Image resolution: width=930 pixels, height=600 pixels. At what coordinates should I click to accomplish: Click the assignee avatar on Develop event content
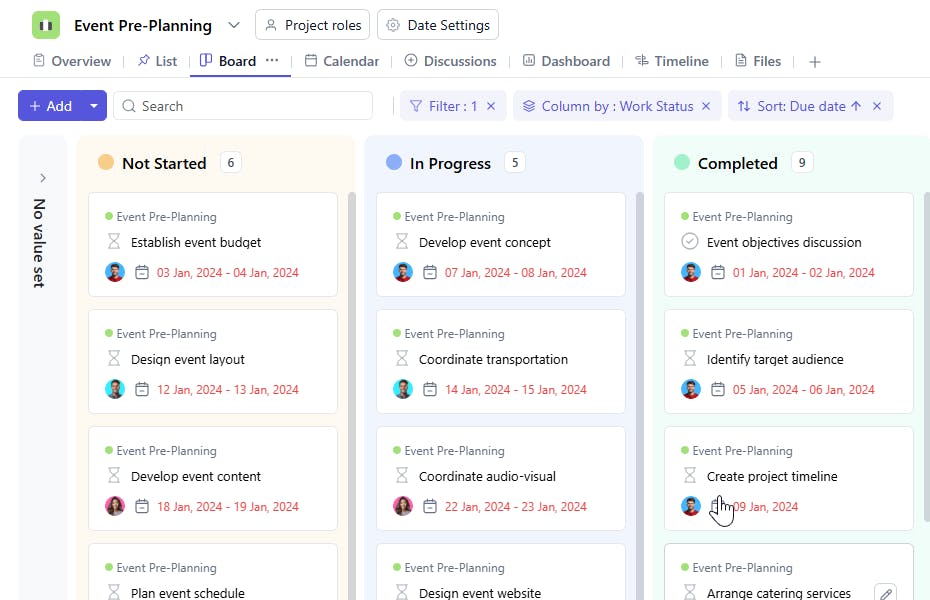115,506
